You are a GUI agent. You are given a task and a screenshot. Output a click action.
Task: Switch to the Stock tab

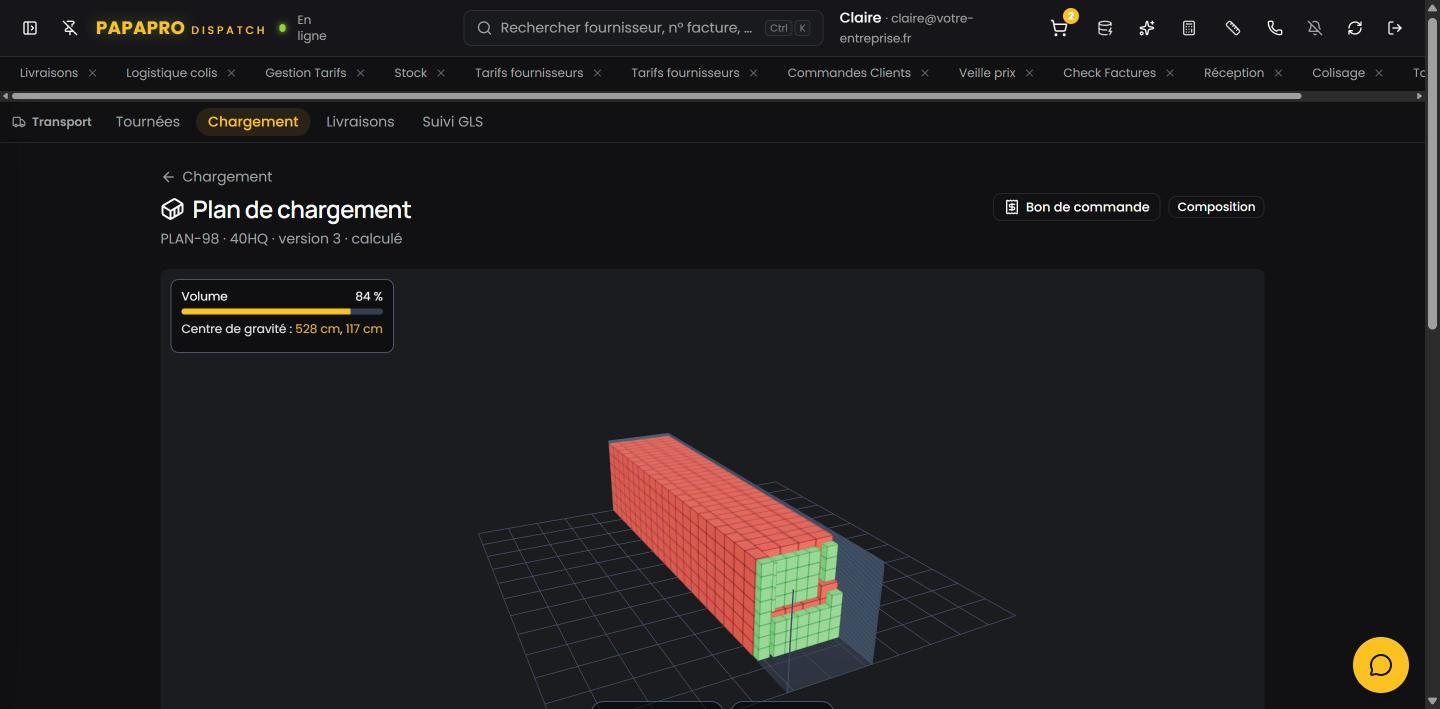pyautogui.click(x=410, y=73)
